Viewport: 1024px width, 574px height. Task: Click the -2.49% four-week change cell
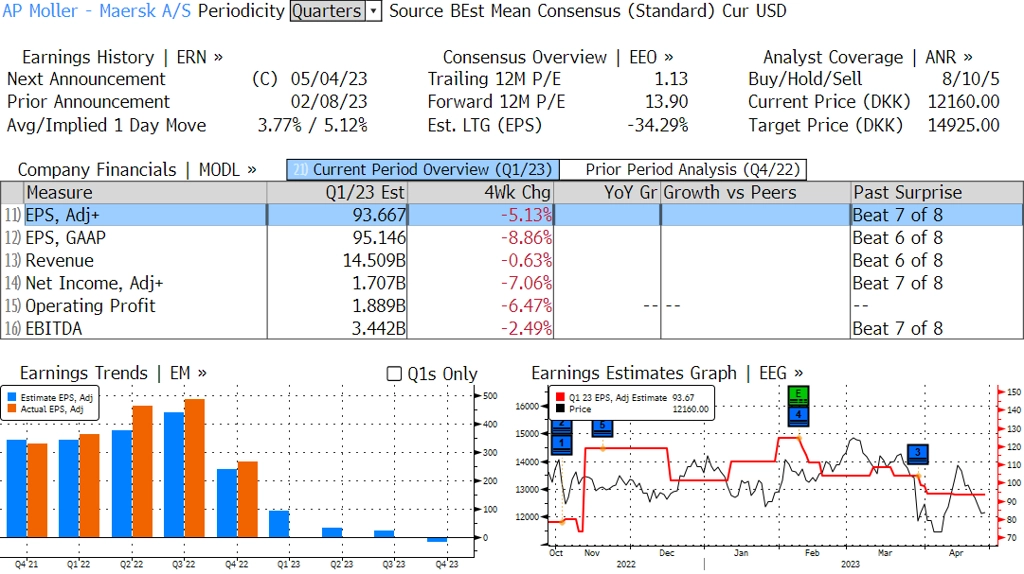(x=481, y=328)
